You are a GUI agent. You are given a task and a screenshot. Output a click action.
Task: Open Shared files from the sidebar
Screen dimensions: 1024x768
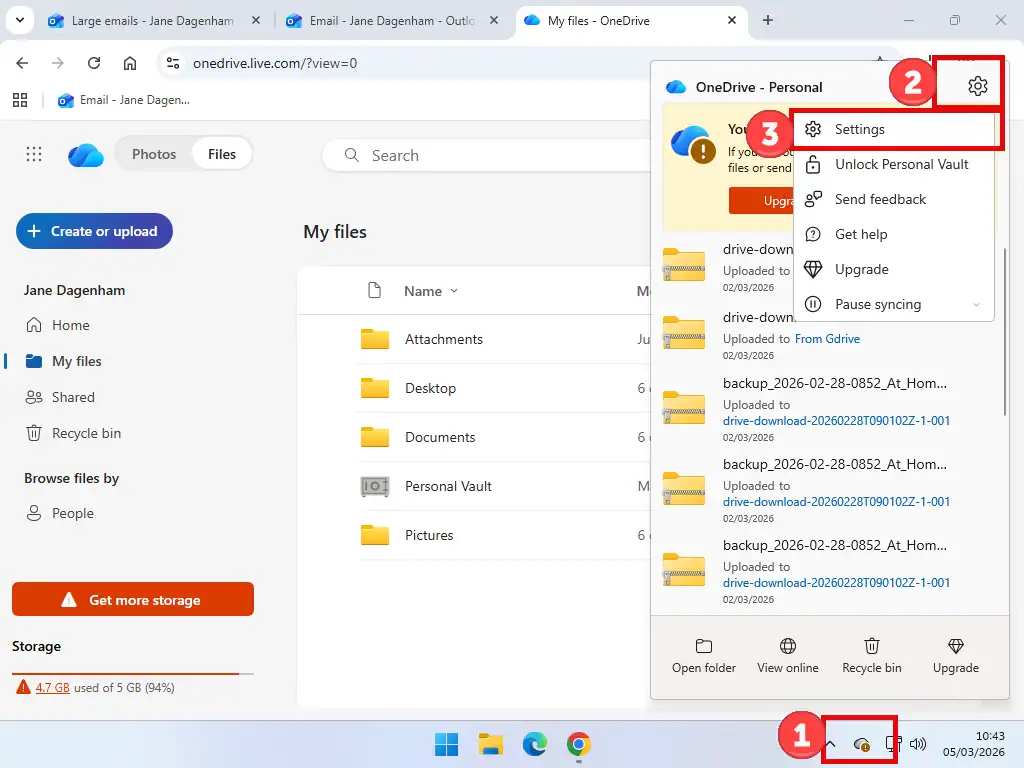pyautogui.click(x=71, y=397)
